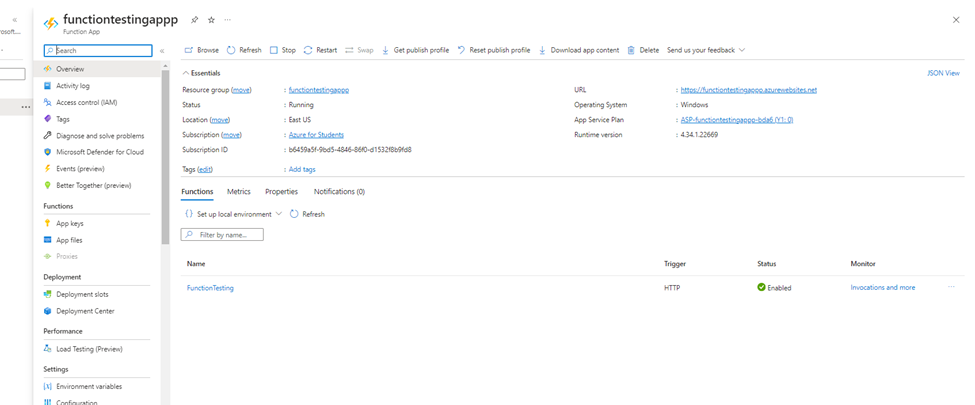Open Tags sidebar item
The image size is (975, 405).
(63, 119)
